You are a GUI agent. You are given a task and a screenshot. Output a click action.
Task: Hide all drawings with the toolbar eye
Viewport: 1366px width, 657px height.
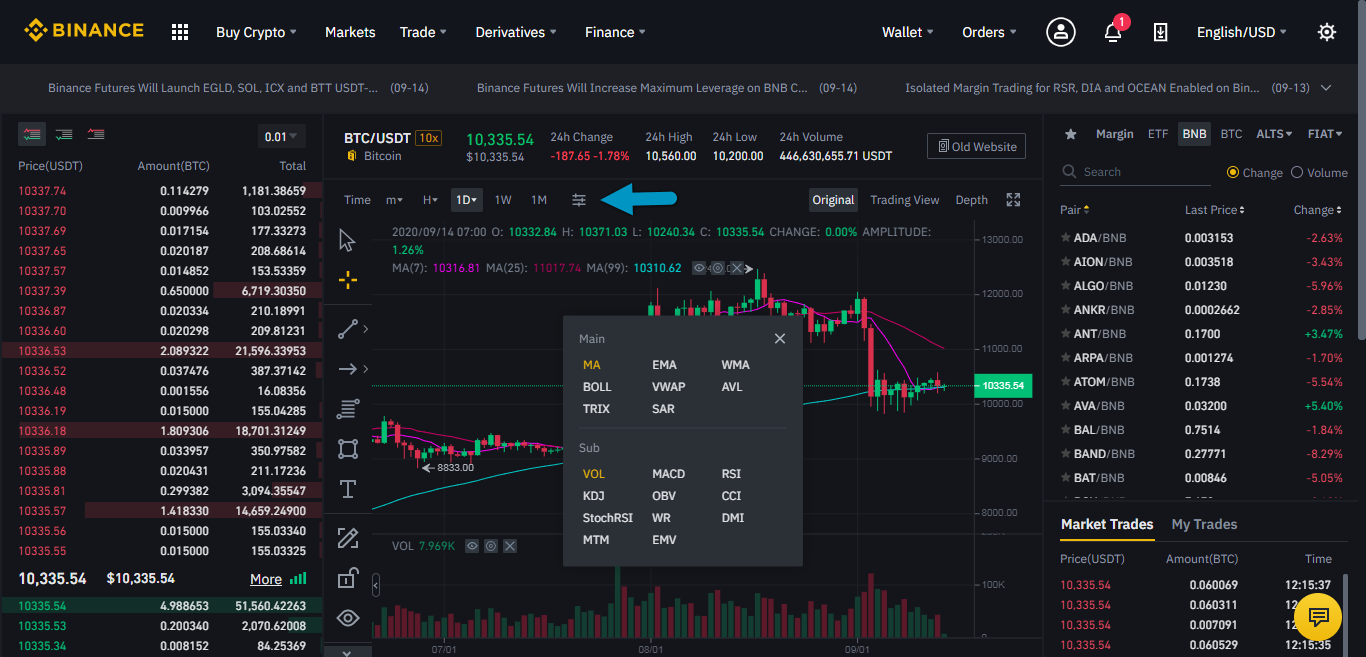pos(348,618)
